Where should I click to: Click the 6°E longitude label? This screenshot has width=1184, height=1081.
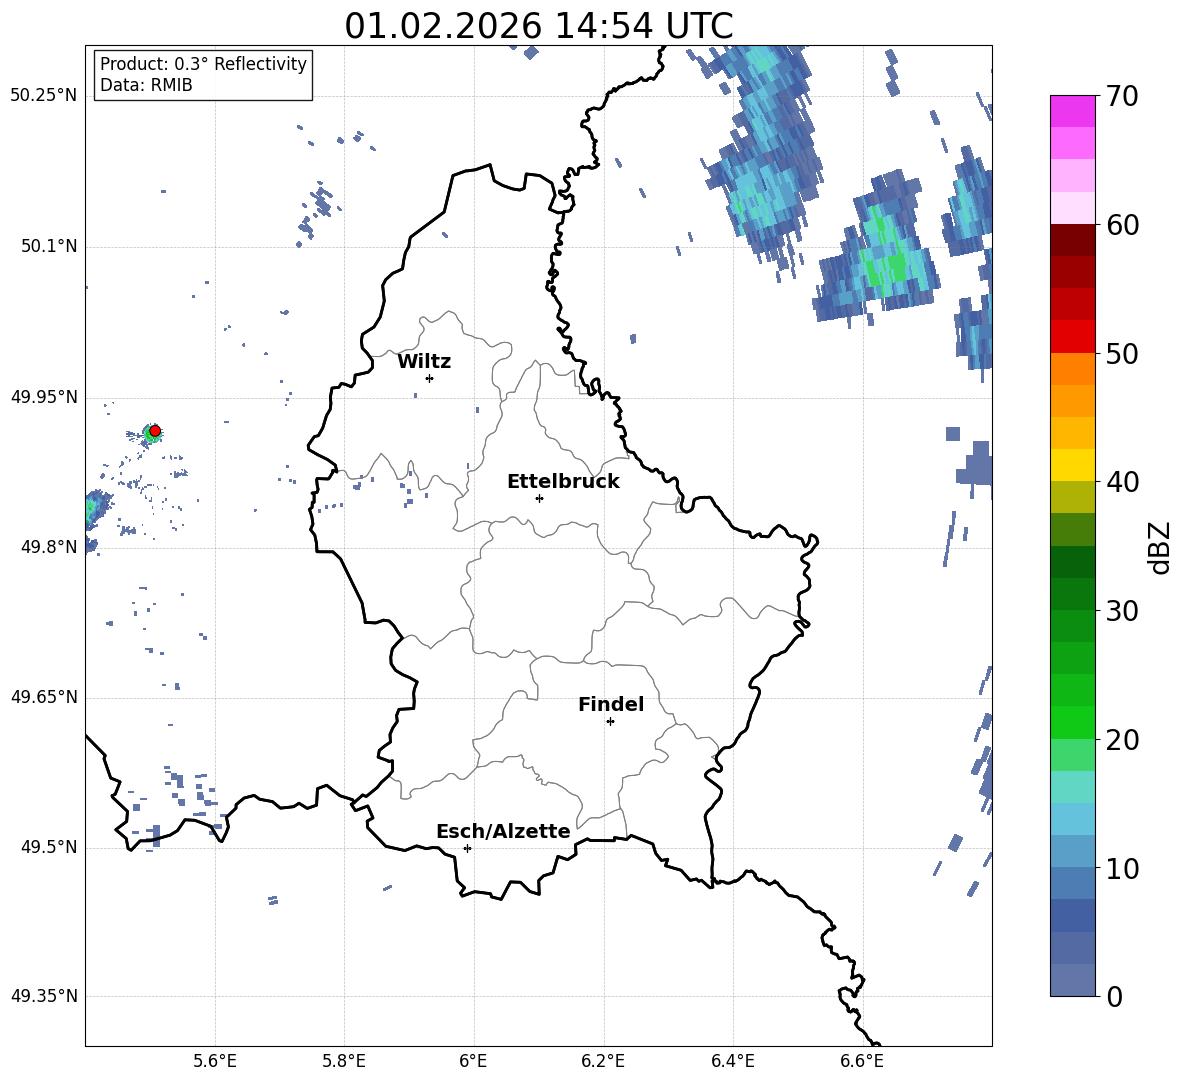pos(473,1061)
